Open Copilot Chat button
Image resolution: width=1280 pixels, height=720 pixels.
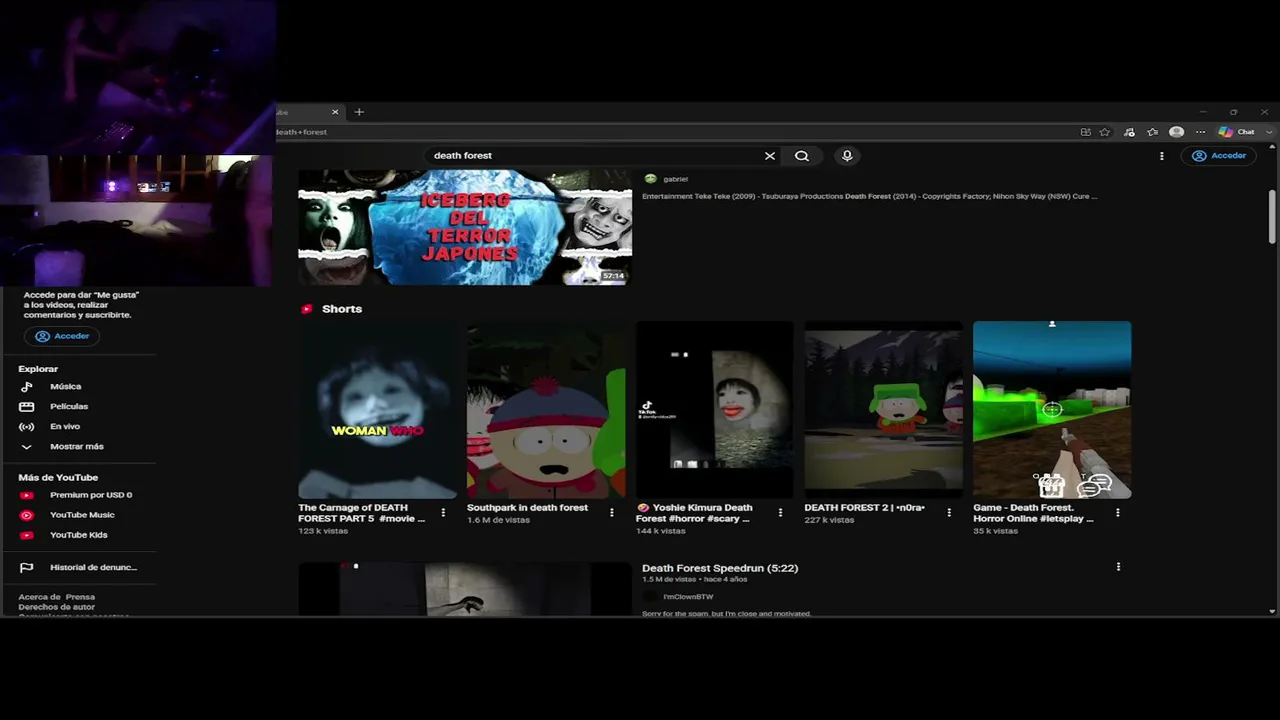tap(1236, 132)
